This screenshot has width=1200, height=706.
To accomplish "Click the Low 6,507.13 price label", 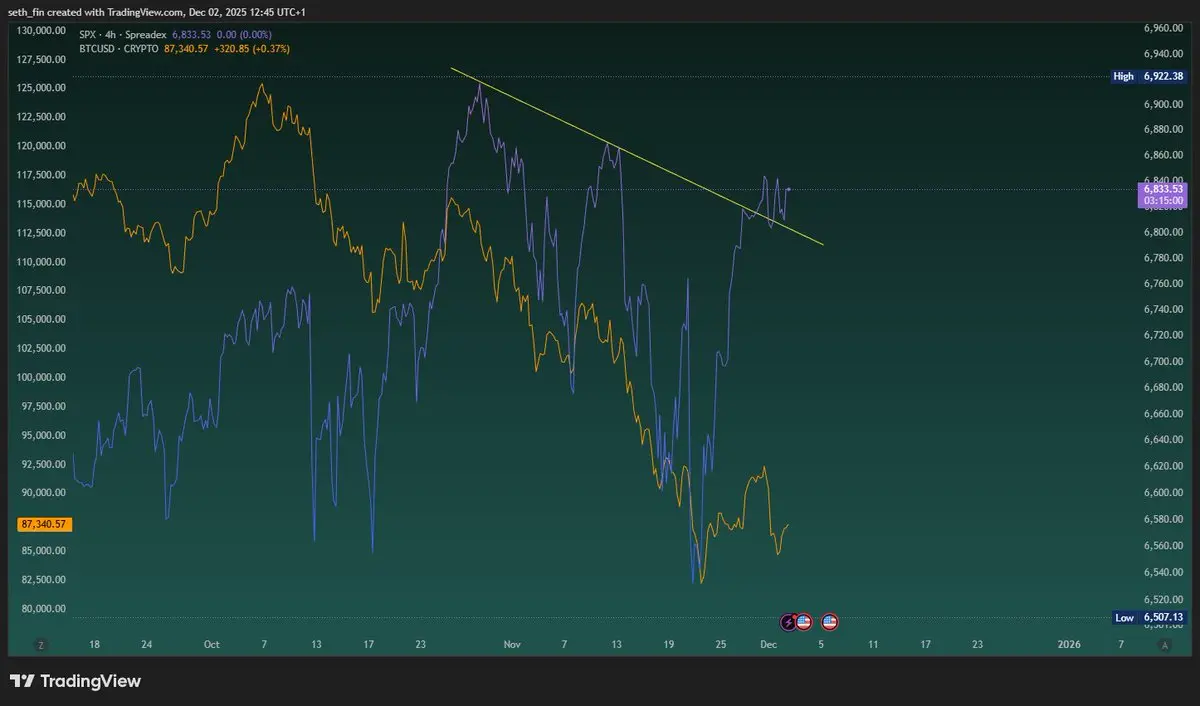I will [x=1150, y=618].
